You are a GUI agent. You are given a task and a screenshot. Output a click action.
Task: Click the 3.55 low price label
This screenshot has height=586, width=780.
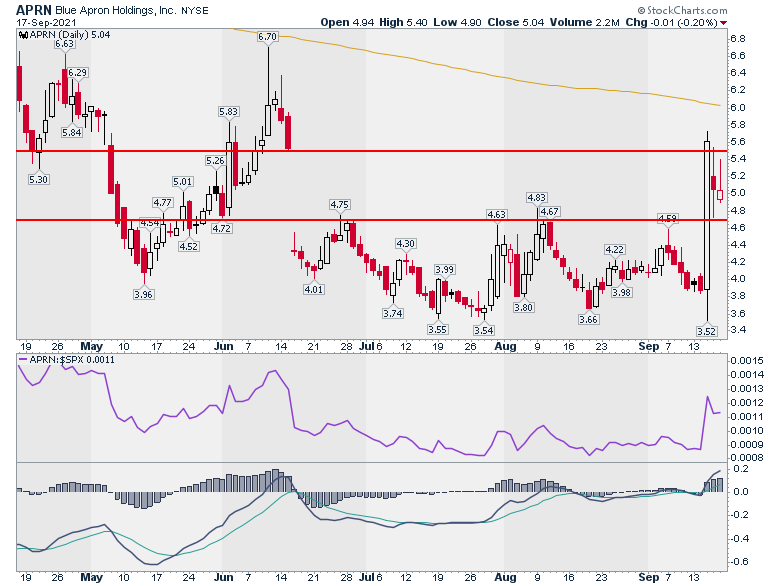(x=437, y=330)
